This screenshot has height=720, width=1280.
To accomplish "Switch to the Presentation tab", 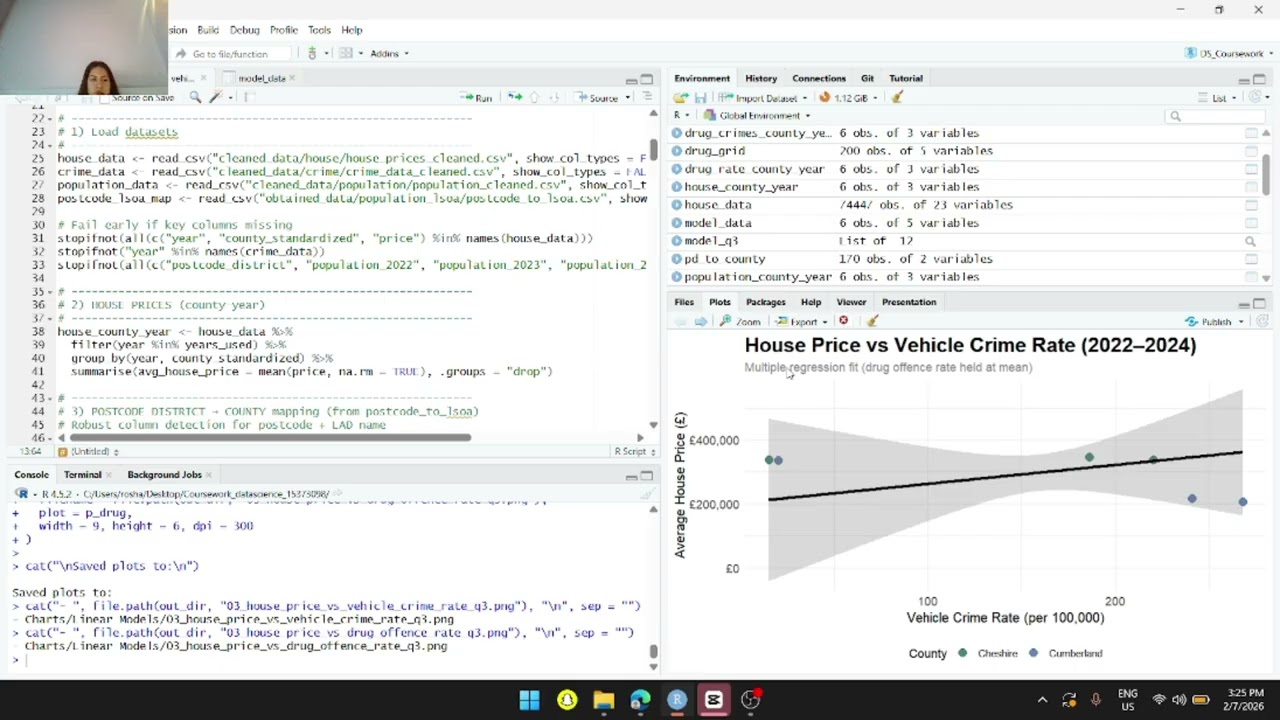I will 908,302.
